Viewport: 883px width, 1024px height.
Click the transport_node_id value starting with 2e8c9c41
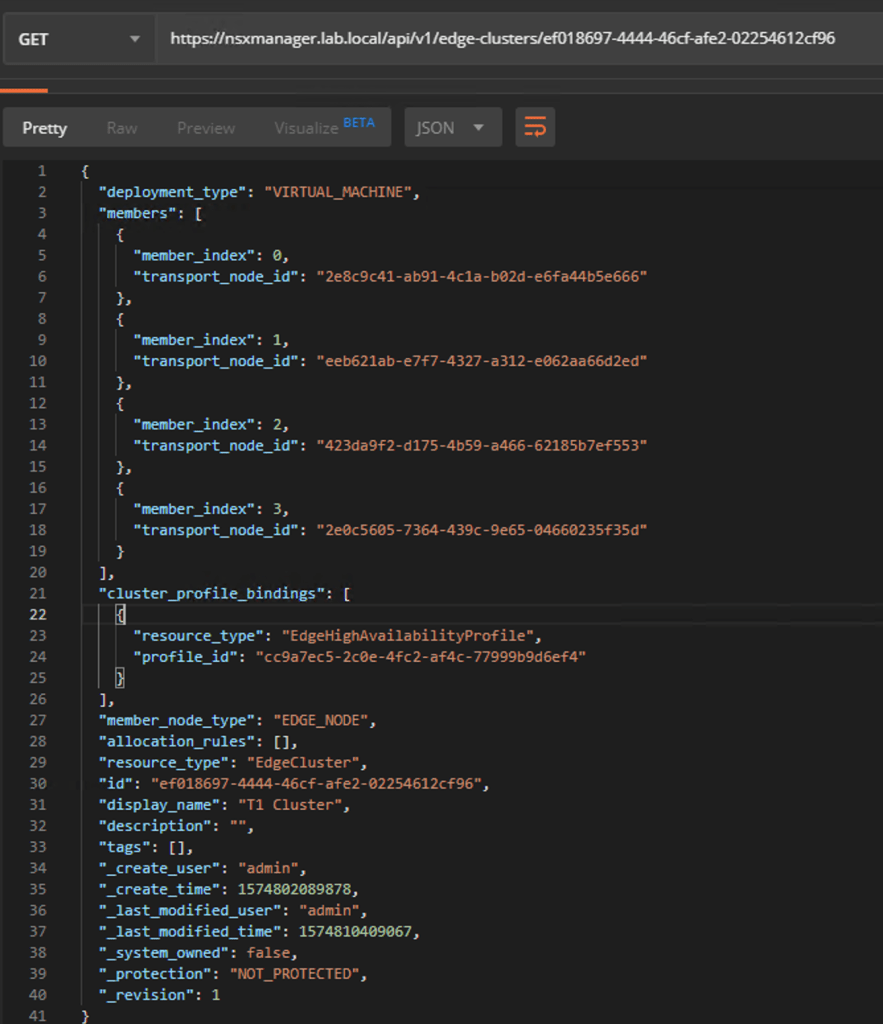(481, 276)
